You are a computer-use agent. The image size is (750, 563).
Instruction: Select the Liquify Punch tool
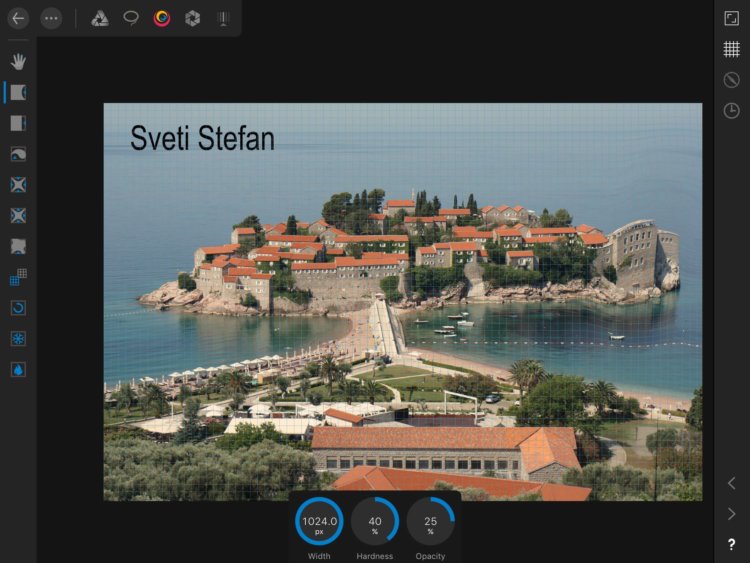[18, 216]
